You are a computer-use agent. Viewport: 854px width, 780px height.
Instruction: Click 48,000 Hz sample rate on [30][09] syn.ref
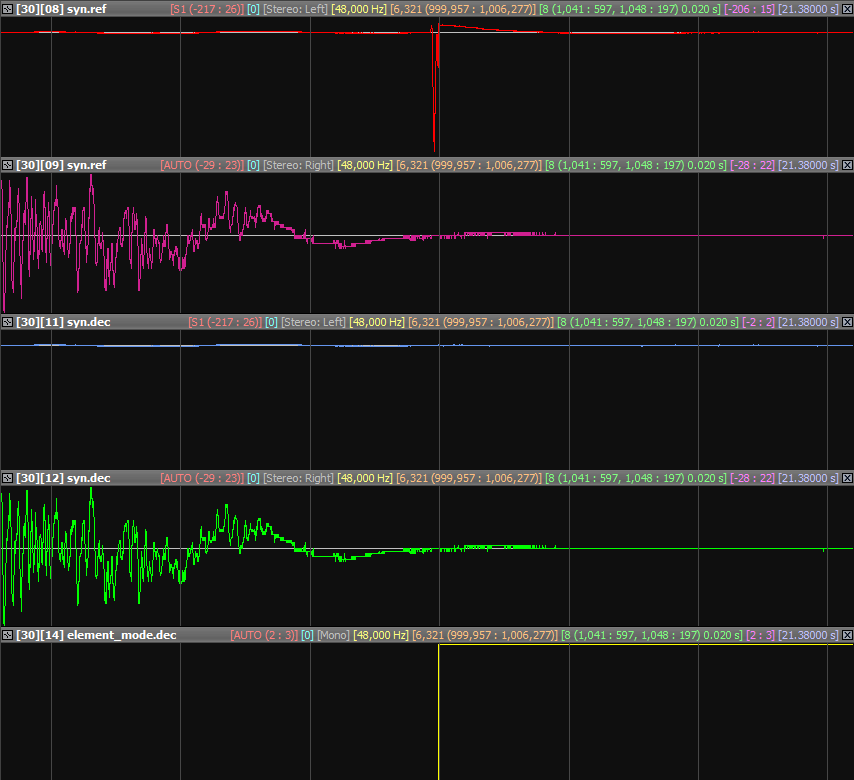pos(365,165)
